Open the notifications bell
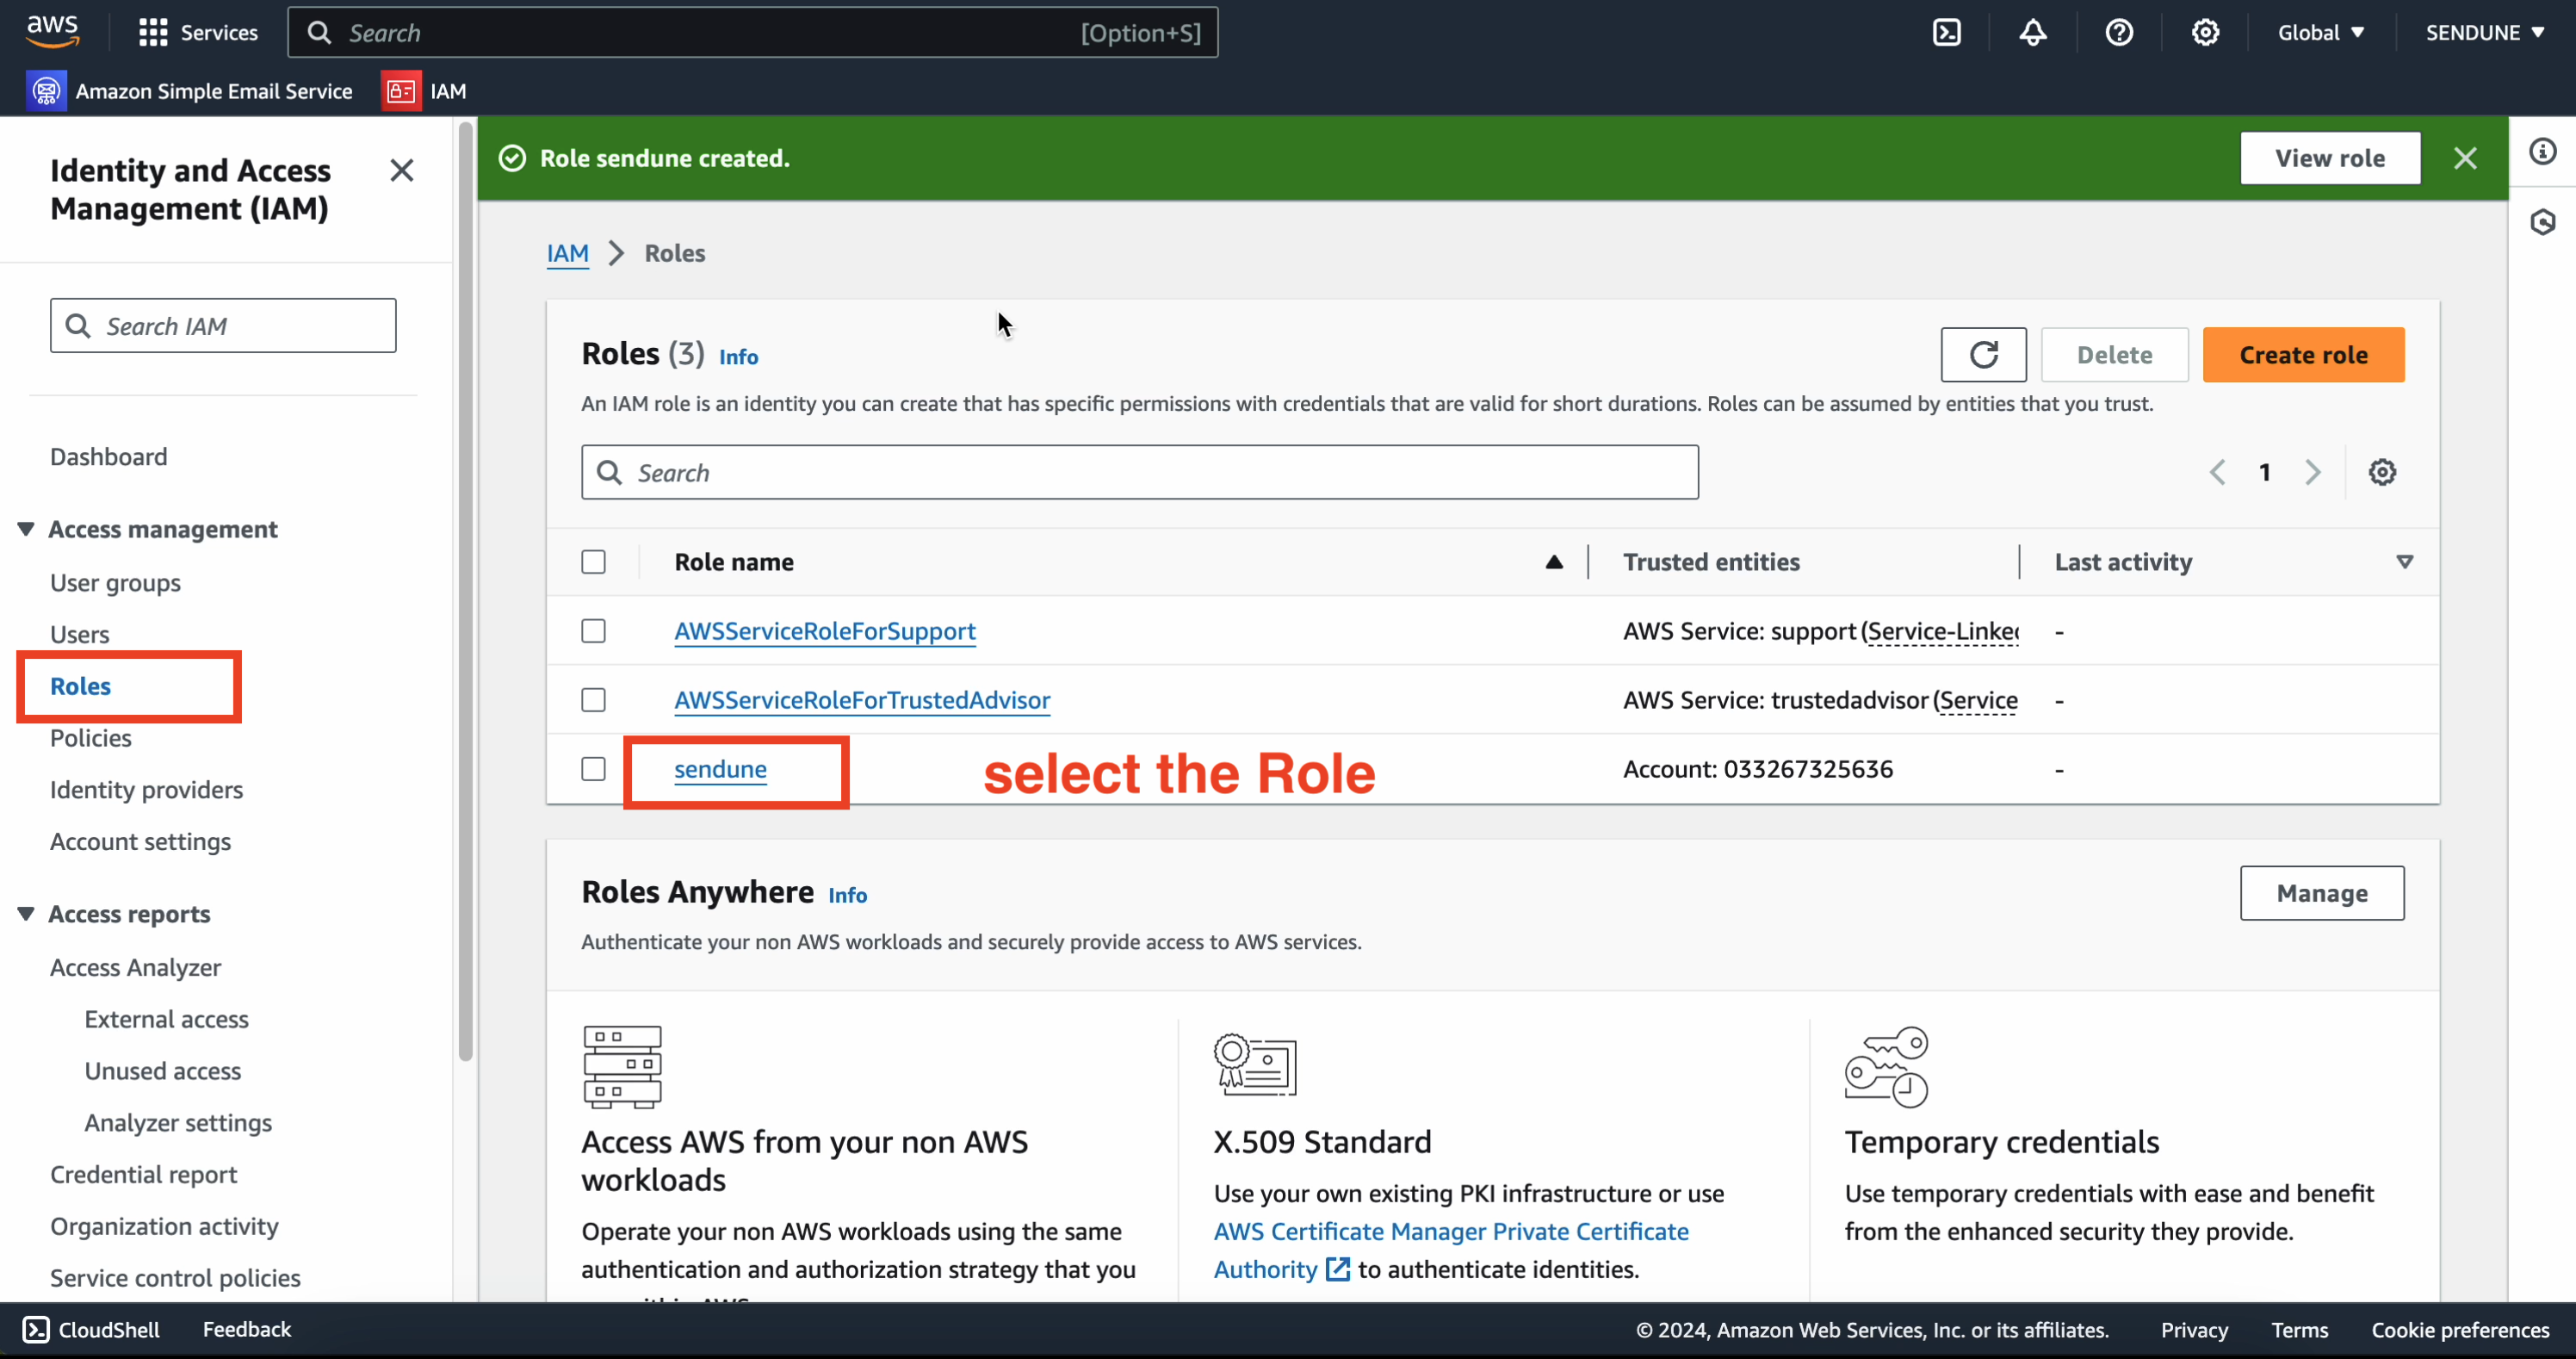The width and height of the screenshot is (2576, 1359). [2033, 32]
